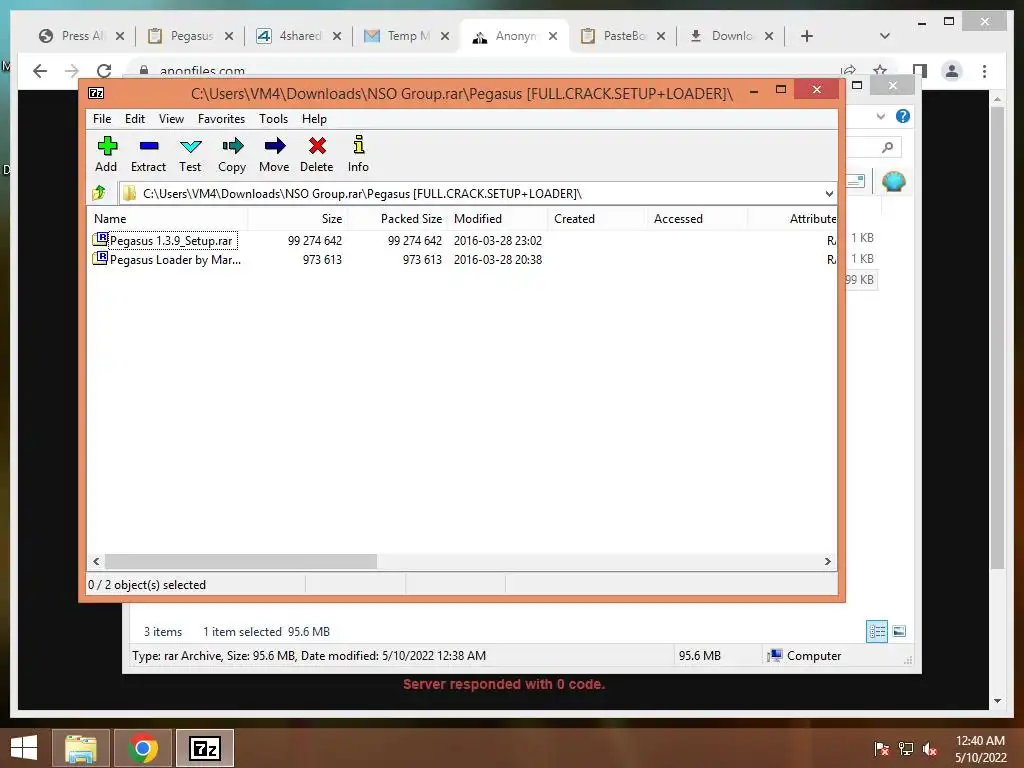Bookmark this page with the star icon
The height and width of the screenshot is (768, 1024).
coord(880,70)
